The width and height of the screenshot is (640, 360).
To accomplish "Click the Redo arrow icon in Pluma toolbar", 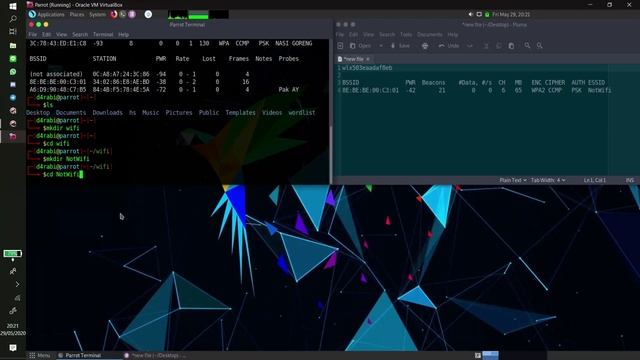I will click(x=470, y=46).
